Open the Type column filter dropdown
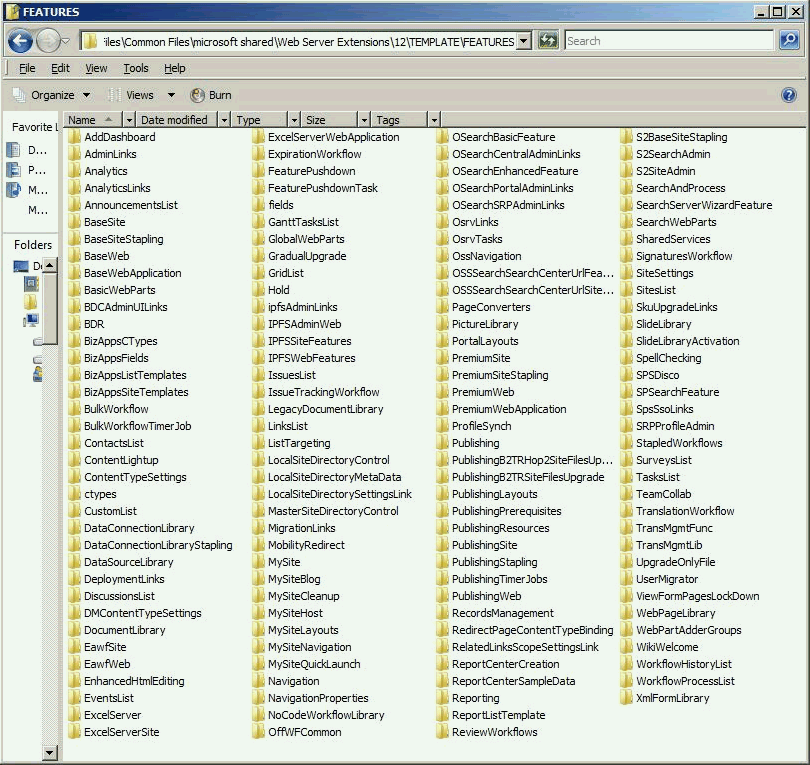This screenshot has width=810, height=765. (294, 120)
